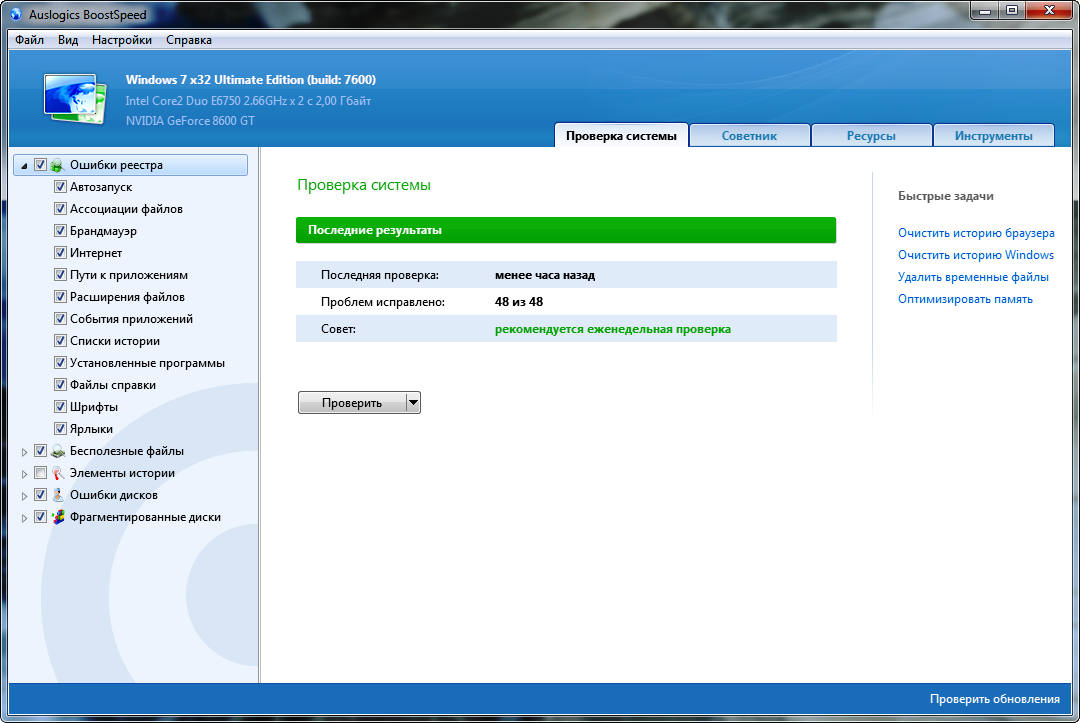Switch to the Ресурсы tab
This screenshot has width=1080, height=723.
click(x=871, y=136)
